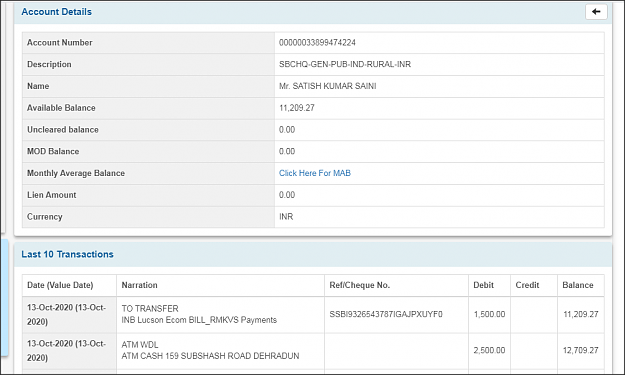Click the Last 10 Transactions heading
This screenshot has width=625, height=375.
[67, 254]
